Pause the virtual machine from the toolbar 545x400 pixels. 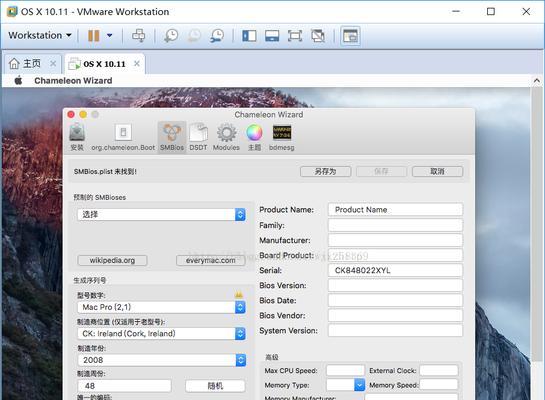click(x=93, y=35)
